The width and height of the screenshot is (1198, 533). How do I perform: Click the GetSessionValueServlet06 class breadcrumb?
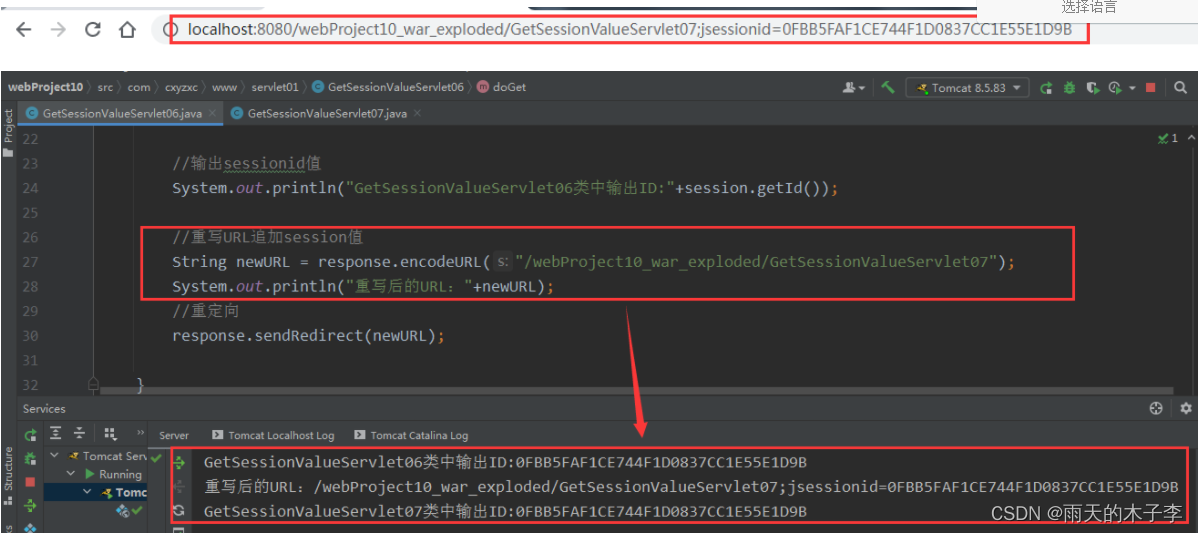pos(388,87)
